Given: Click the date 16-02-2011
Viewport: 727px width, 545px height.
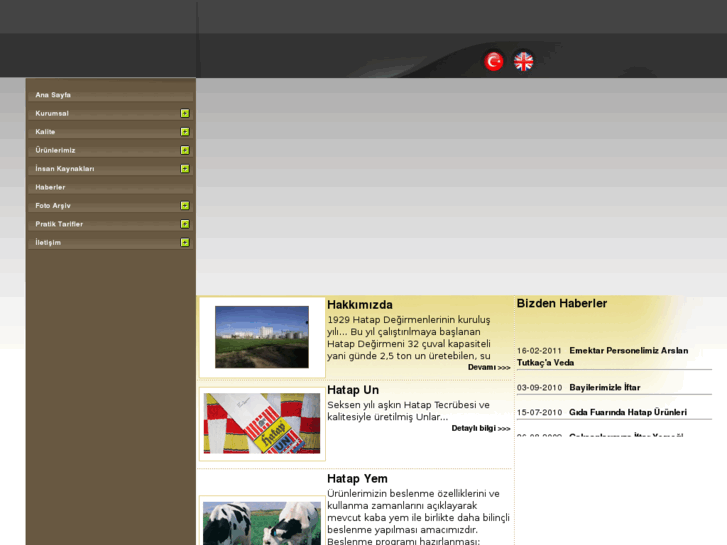Looking at the screenshot, I should click(539, 351).
